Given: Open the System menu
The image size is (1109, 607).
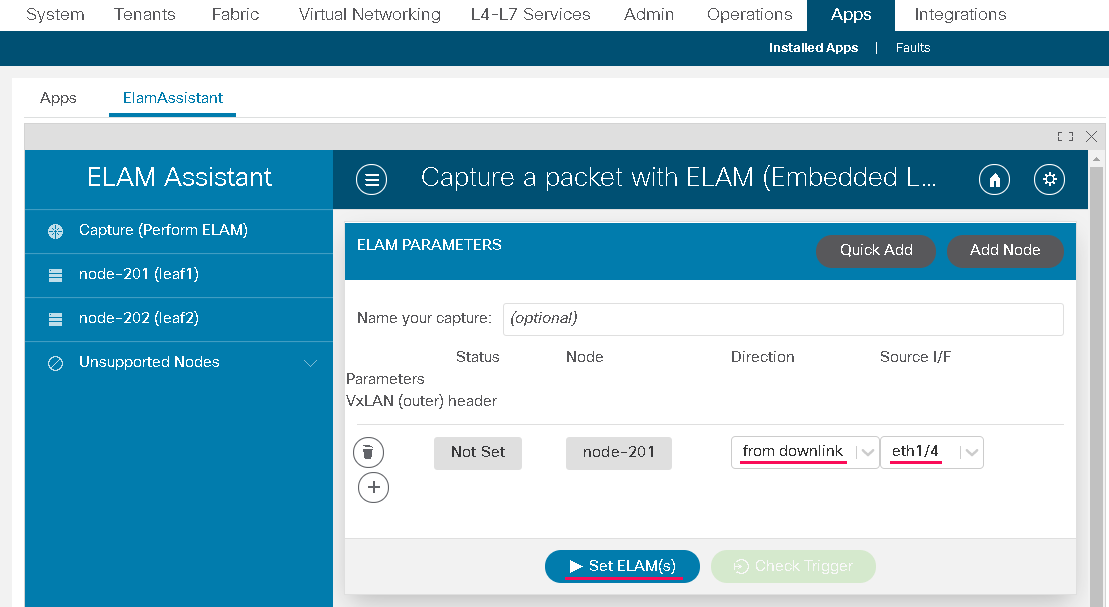Looking at the screenshot, I should pos(55,15).
